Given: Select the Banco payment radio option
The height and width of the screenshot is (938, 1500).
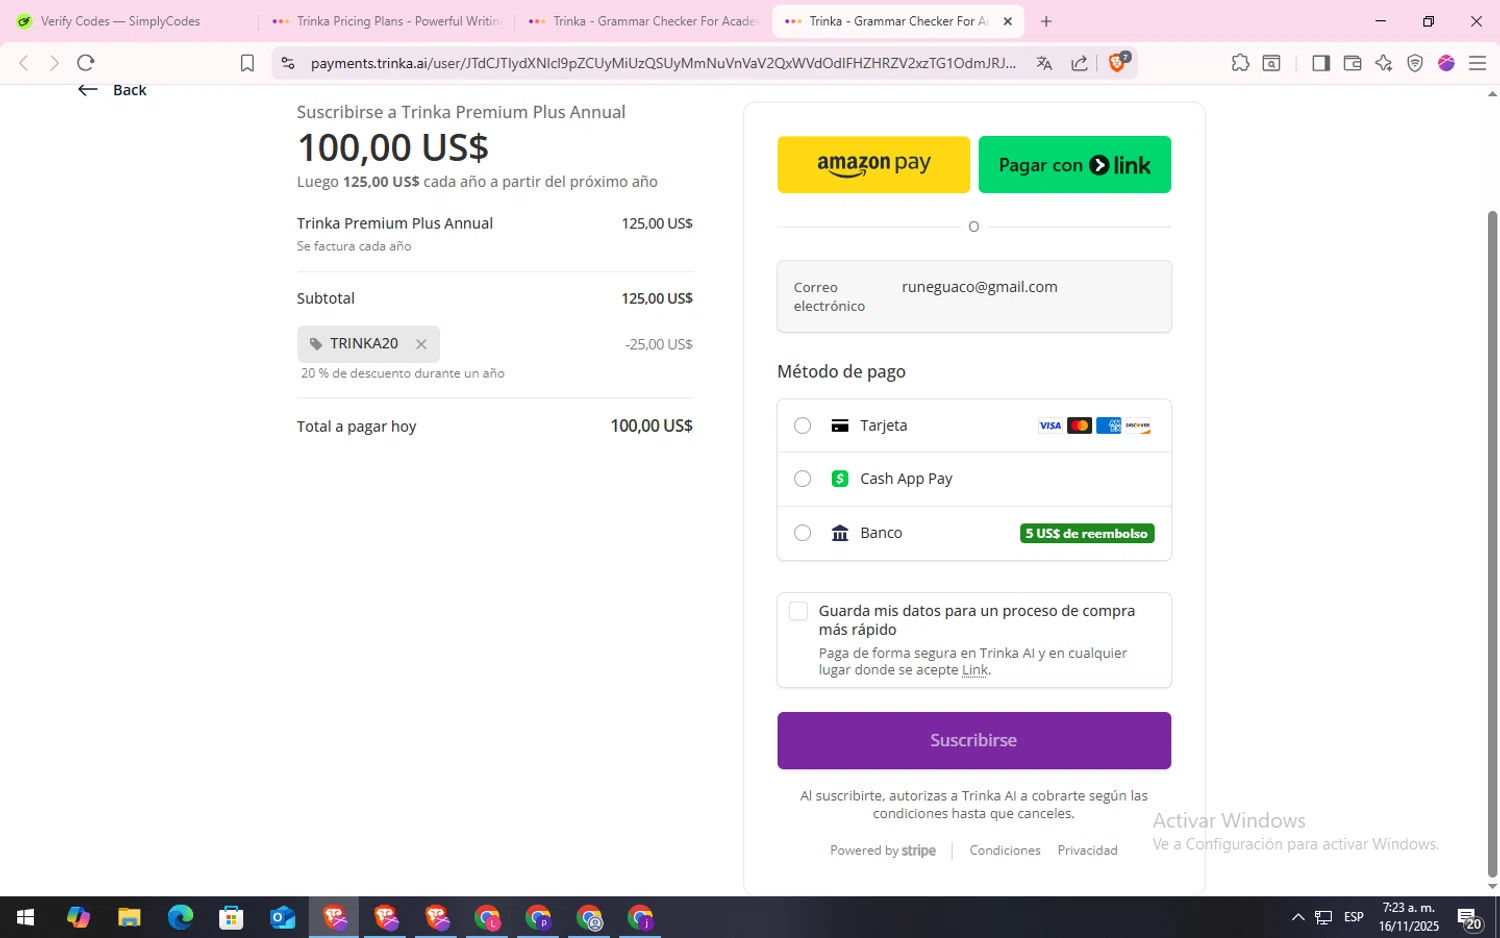Looking at the screenshot, I should point(802,532).
